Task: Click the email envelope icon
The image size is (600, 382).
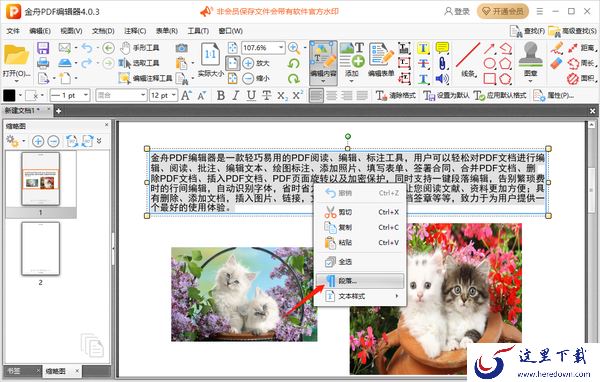Action: tap(65, 48)
